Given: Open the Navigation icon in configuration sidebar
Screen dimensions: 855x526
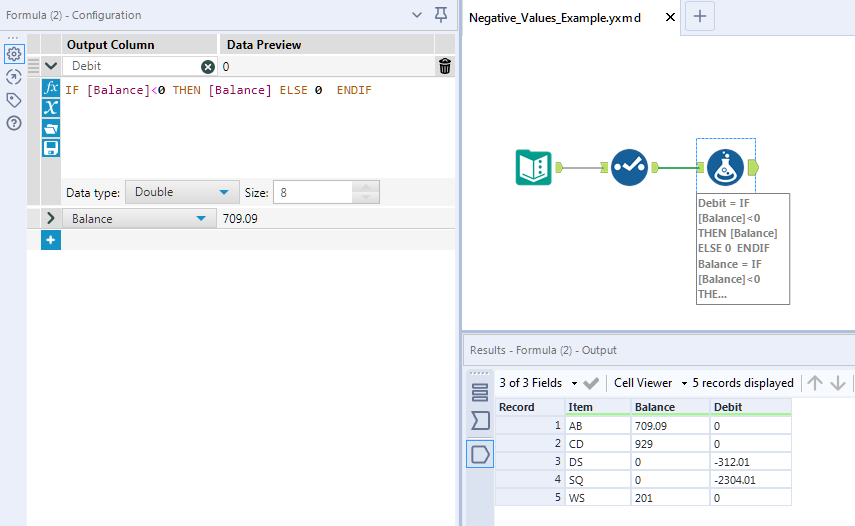Looking at the screenshot, I should 14,77.
